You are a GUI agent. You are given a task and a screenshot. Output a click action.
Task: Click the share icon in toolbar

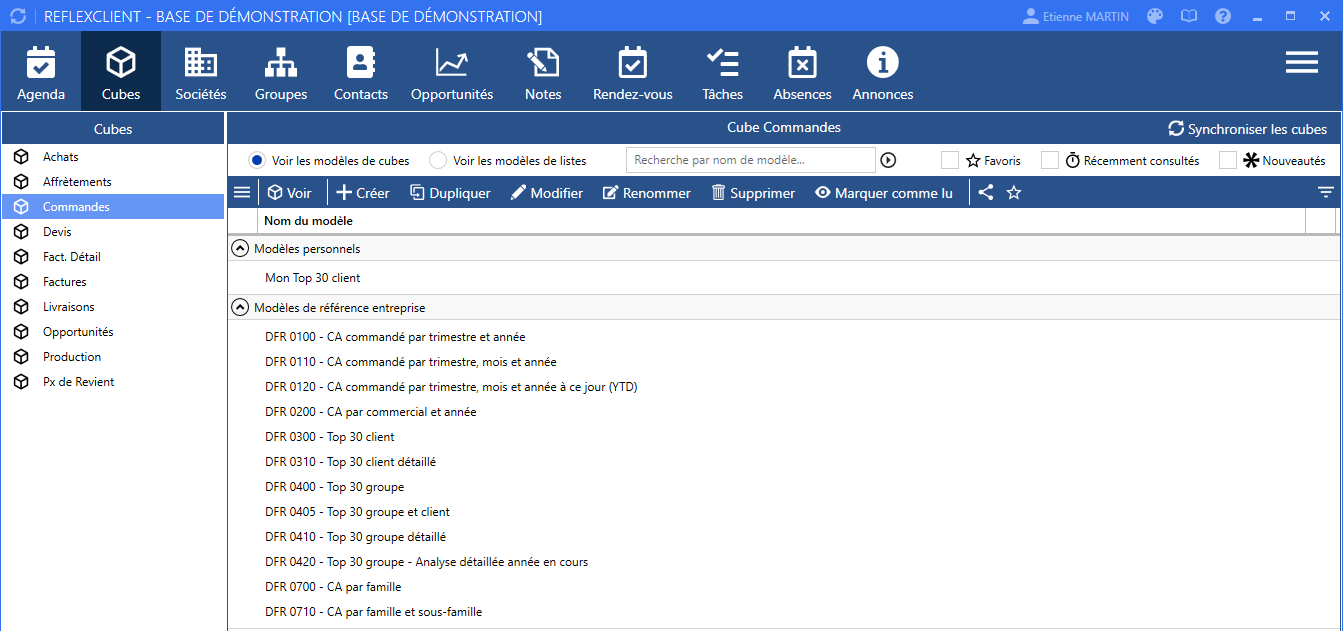[x=986, y=193]
